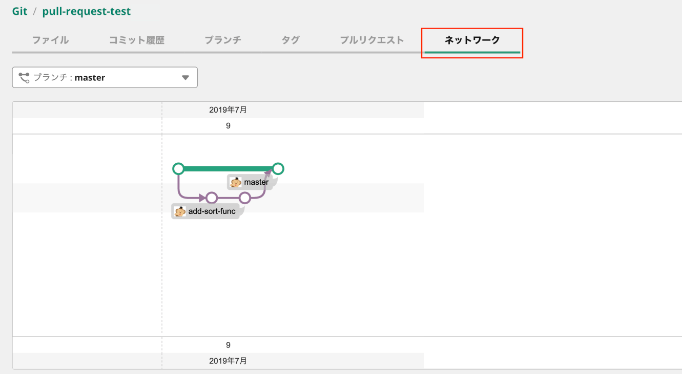Click the green master branch line
The height and width of the screenshot is (374, 682).
pos(228,169)
